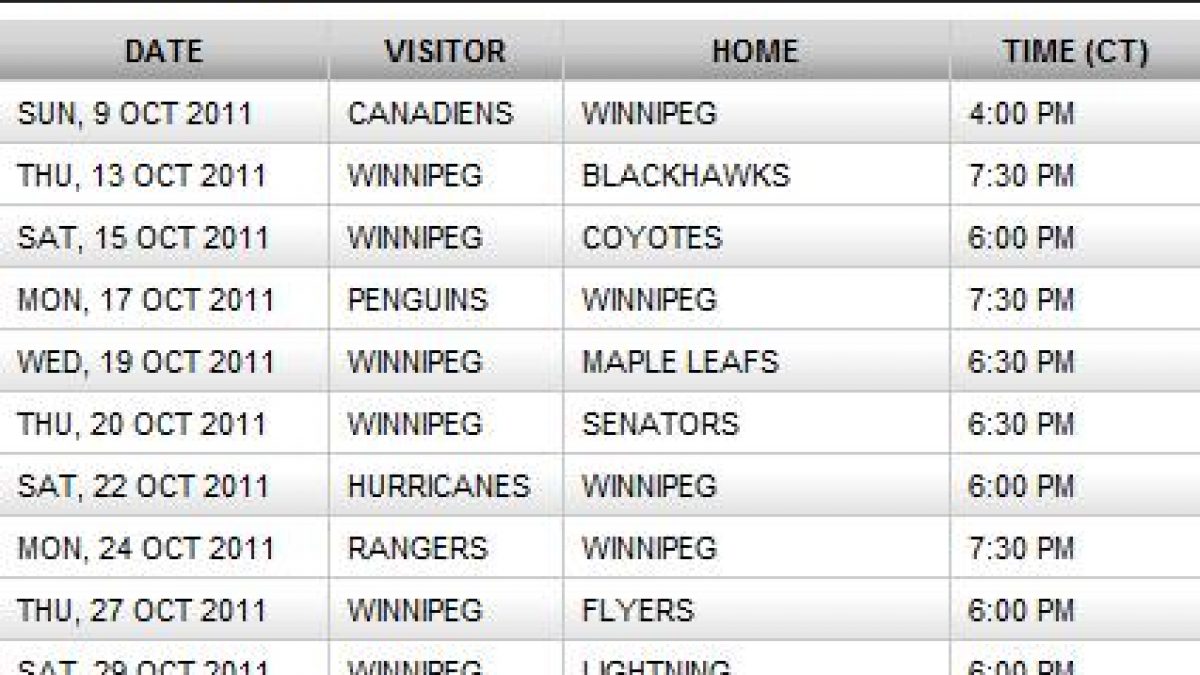This screenshot has width=1200, height=675.
Task: Click the MON, 17 OCT 2011 date cell
Action: 145,300
